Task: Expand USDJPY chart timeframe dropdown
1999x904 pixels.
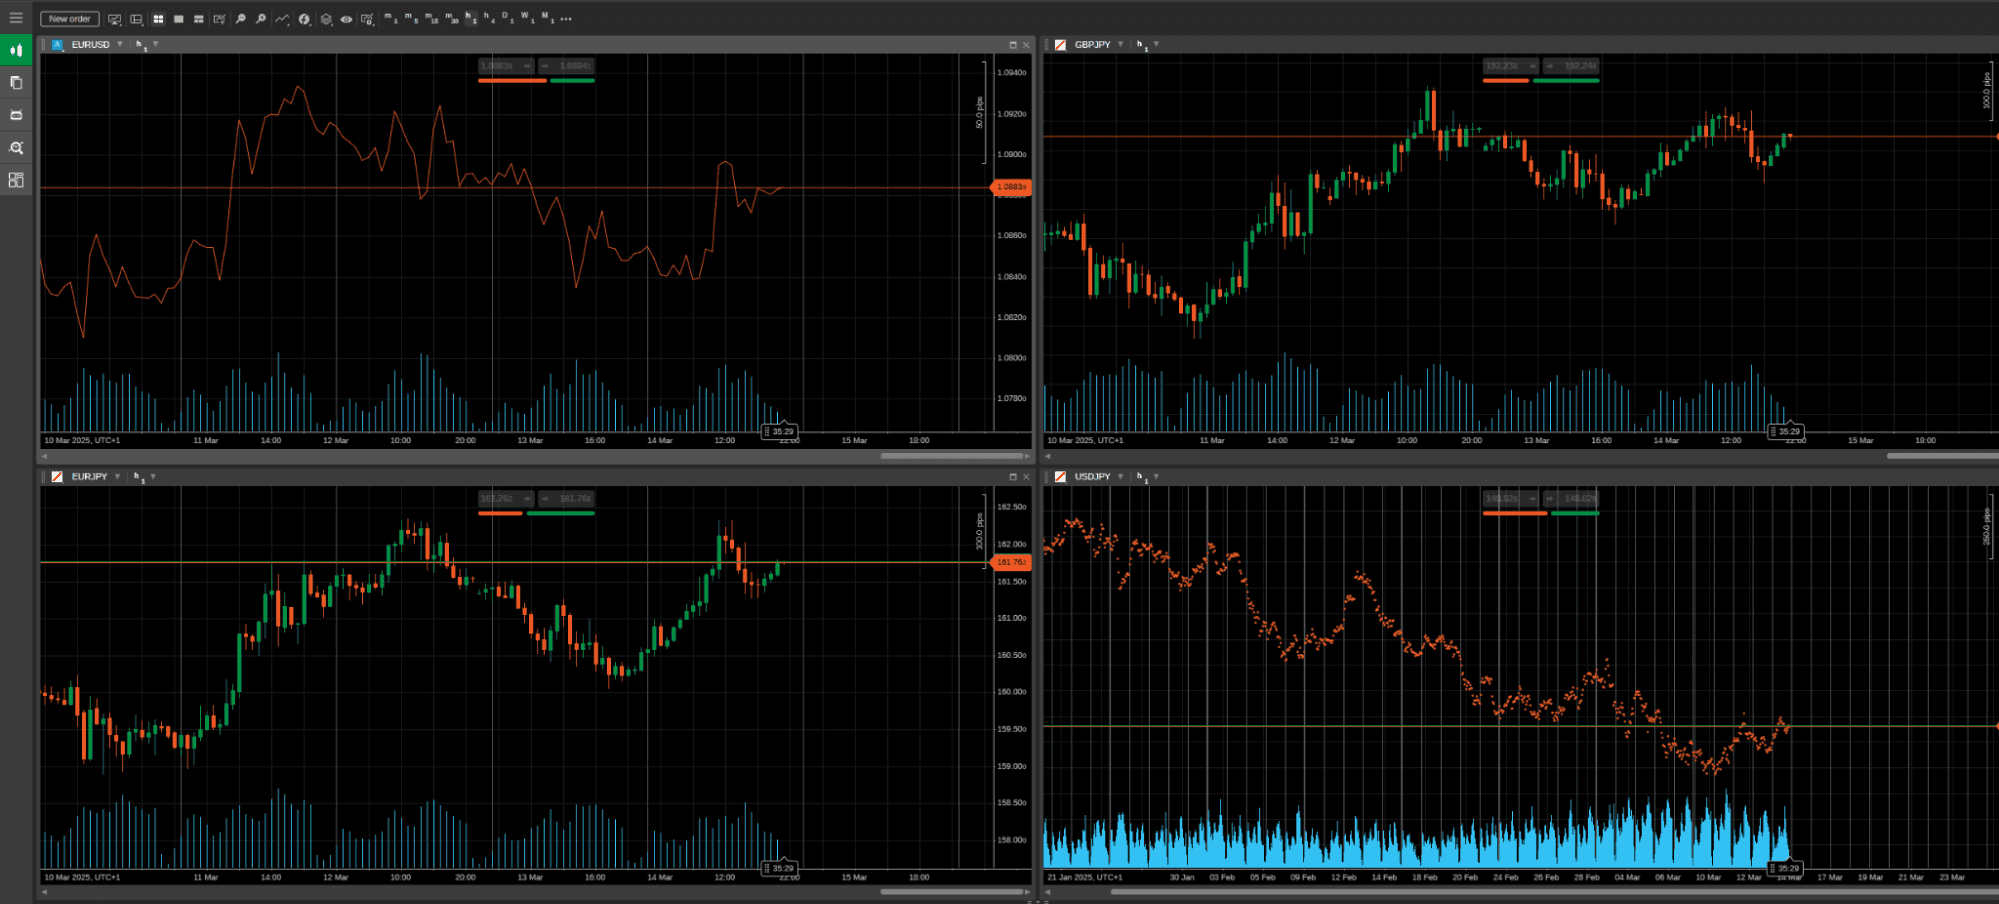Action: [1156, 476]
